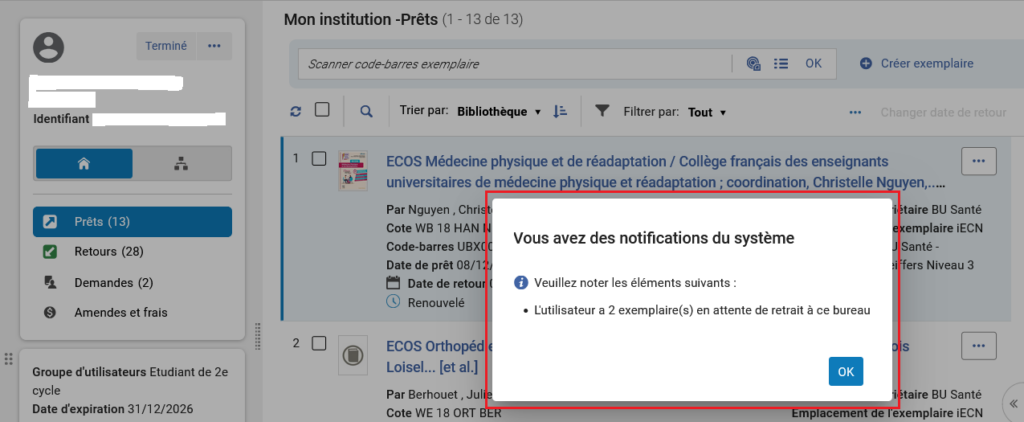Open the more actions menu beside Terminé

pyautogui.click(x=214, y=46)
